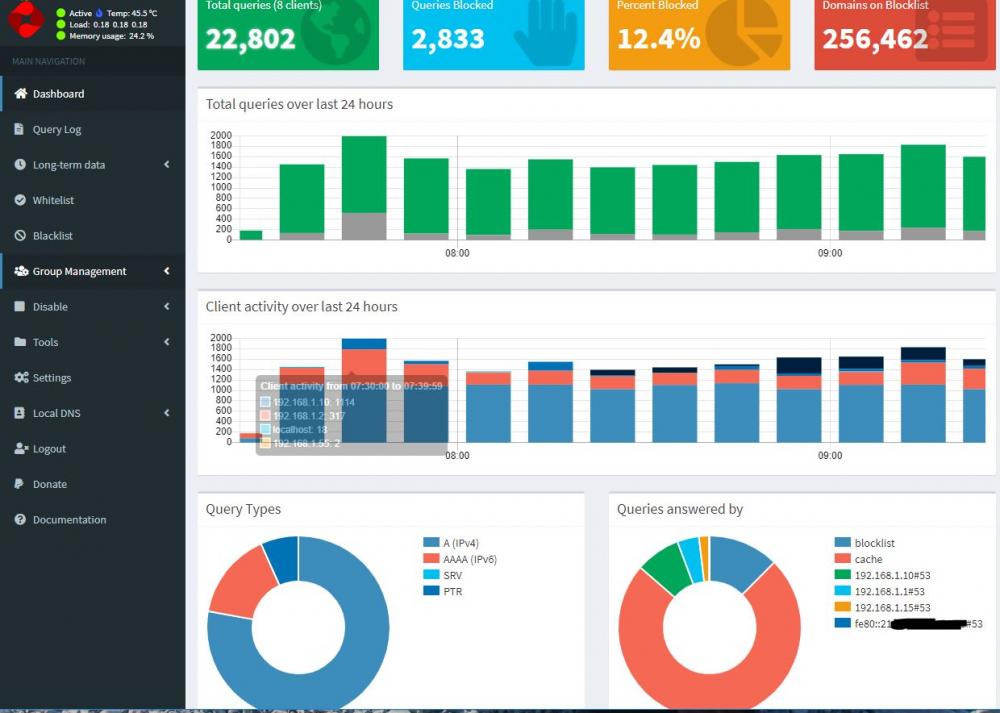
Task: Go to the Dashboard page
Action: (93, 94)
